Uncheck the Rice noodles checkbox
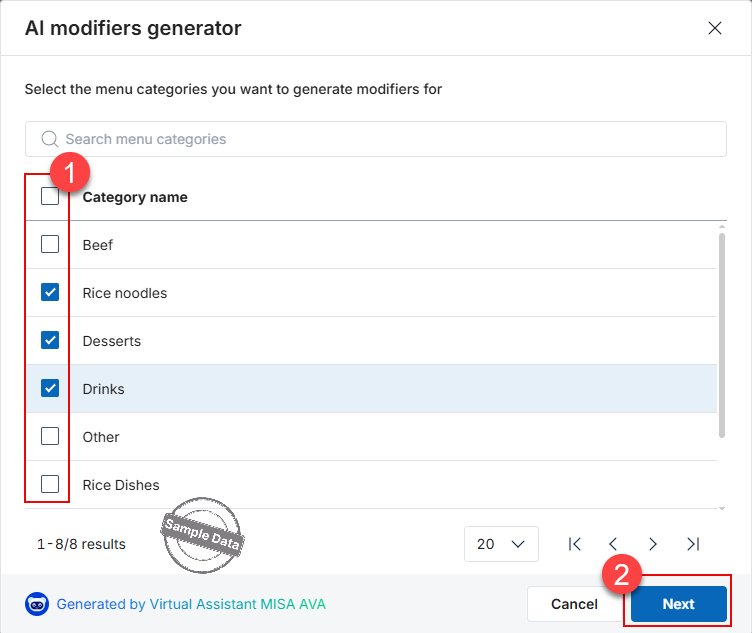The image size is (752, 633). point(50,292)
